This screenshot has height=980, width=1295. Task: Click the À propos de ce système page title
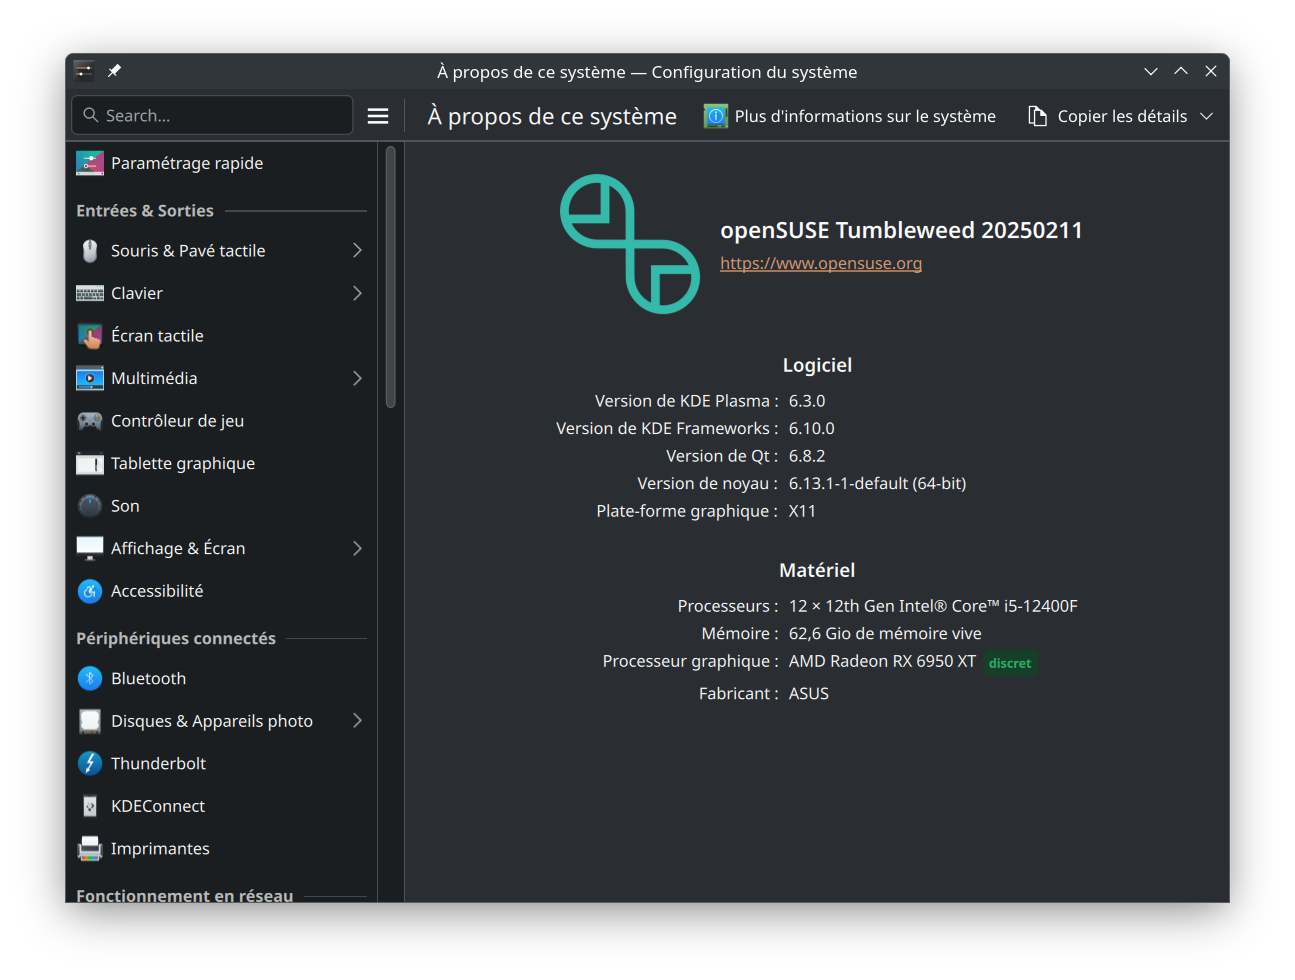coord(552,116)
